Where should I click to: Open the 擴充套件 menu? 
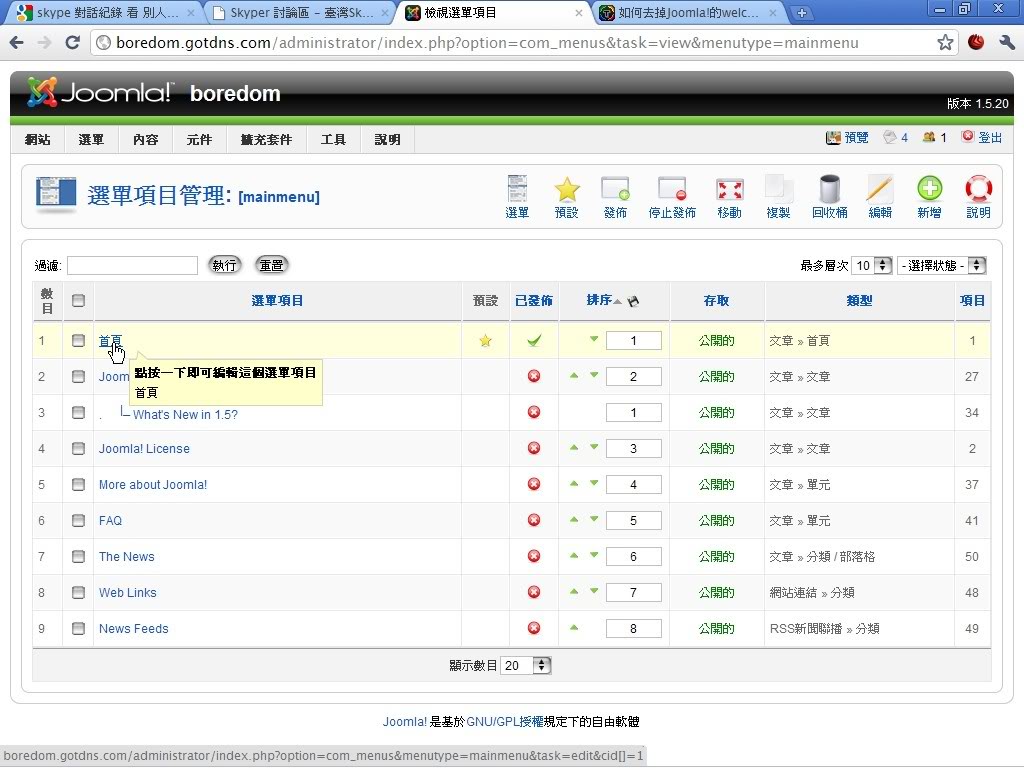coord(266,139)
